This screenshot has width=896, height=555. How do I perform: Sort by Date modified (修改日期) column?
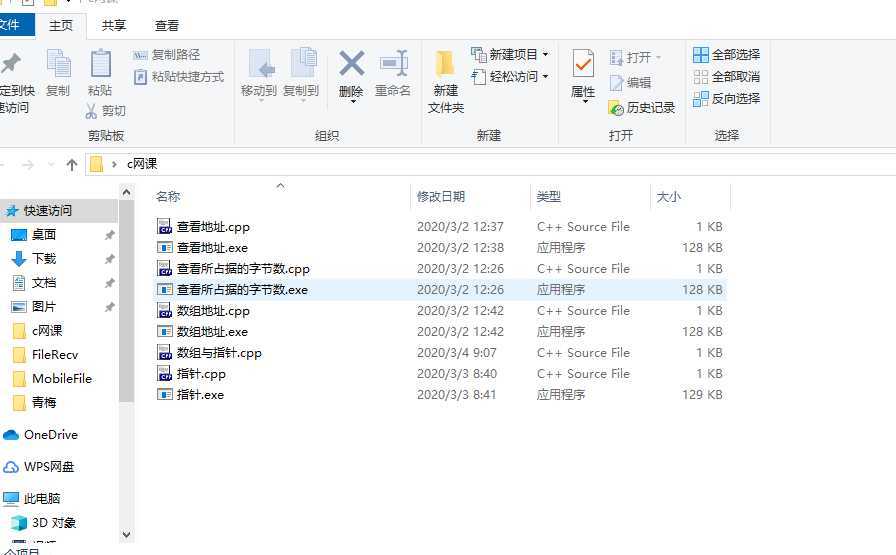click(441, 197)
